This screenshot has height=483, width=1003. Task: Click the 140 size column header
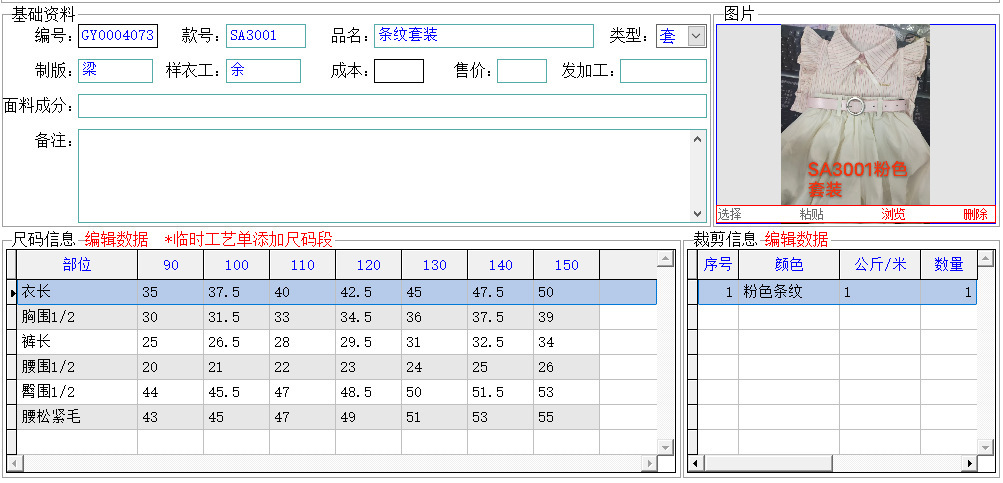[x=500, y=265]
